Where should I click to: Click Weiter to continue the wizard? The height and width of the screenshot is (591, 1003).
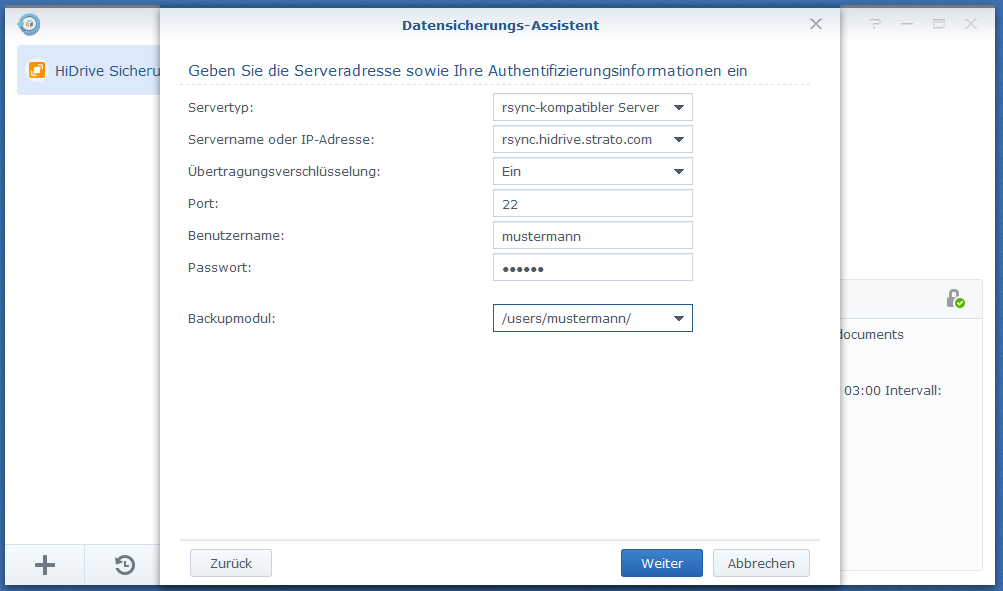(x=661, y=563)
